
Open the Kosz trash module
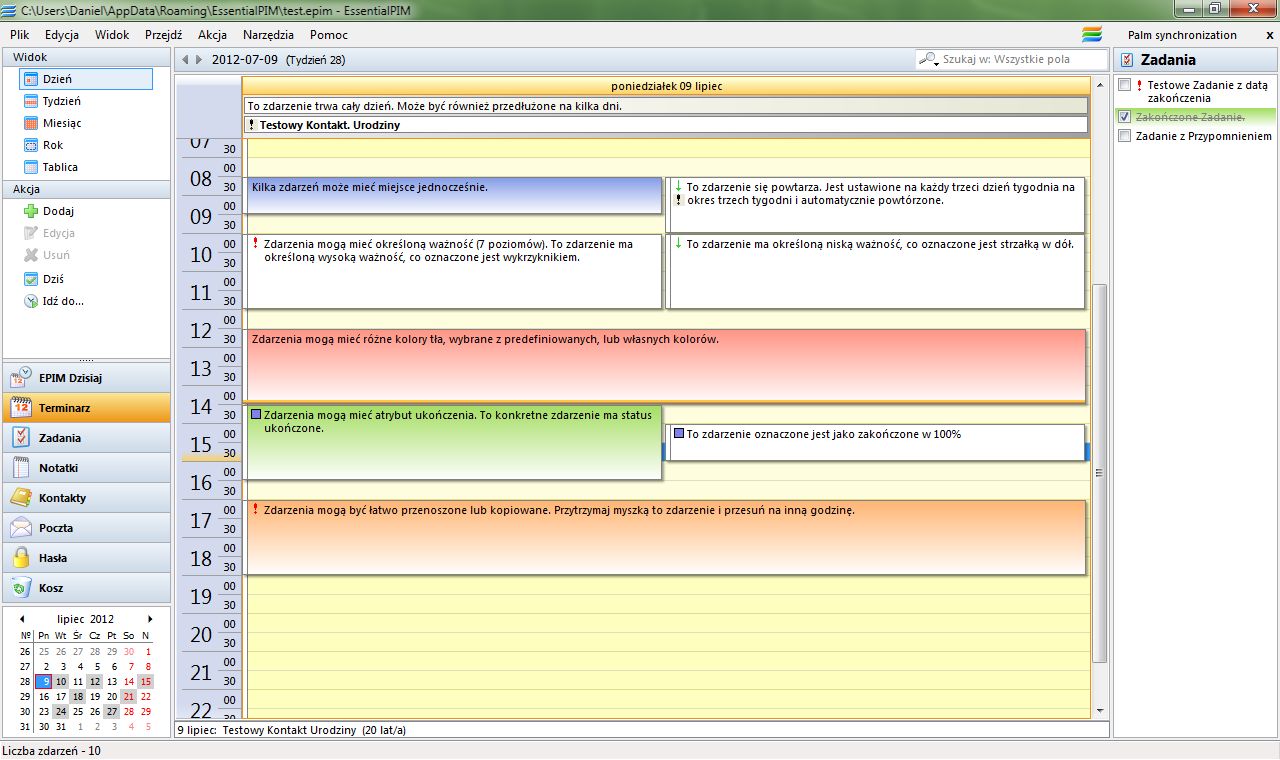(x=86, y=588)
